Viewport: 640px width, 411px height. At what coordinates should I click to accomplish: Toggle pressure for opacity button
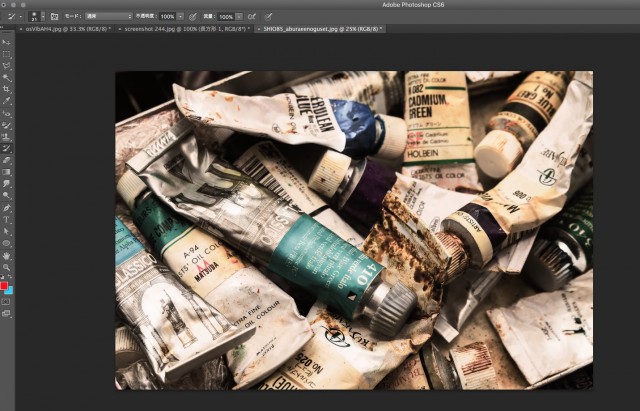[192, 17]
